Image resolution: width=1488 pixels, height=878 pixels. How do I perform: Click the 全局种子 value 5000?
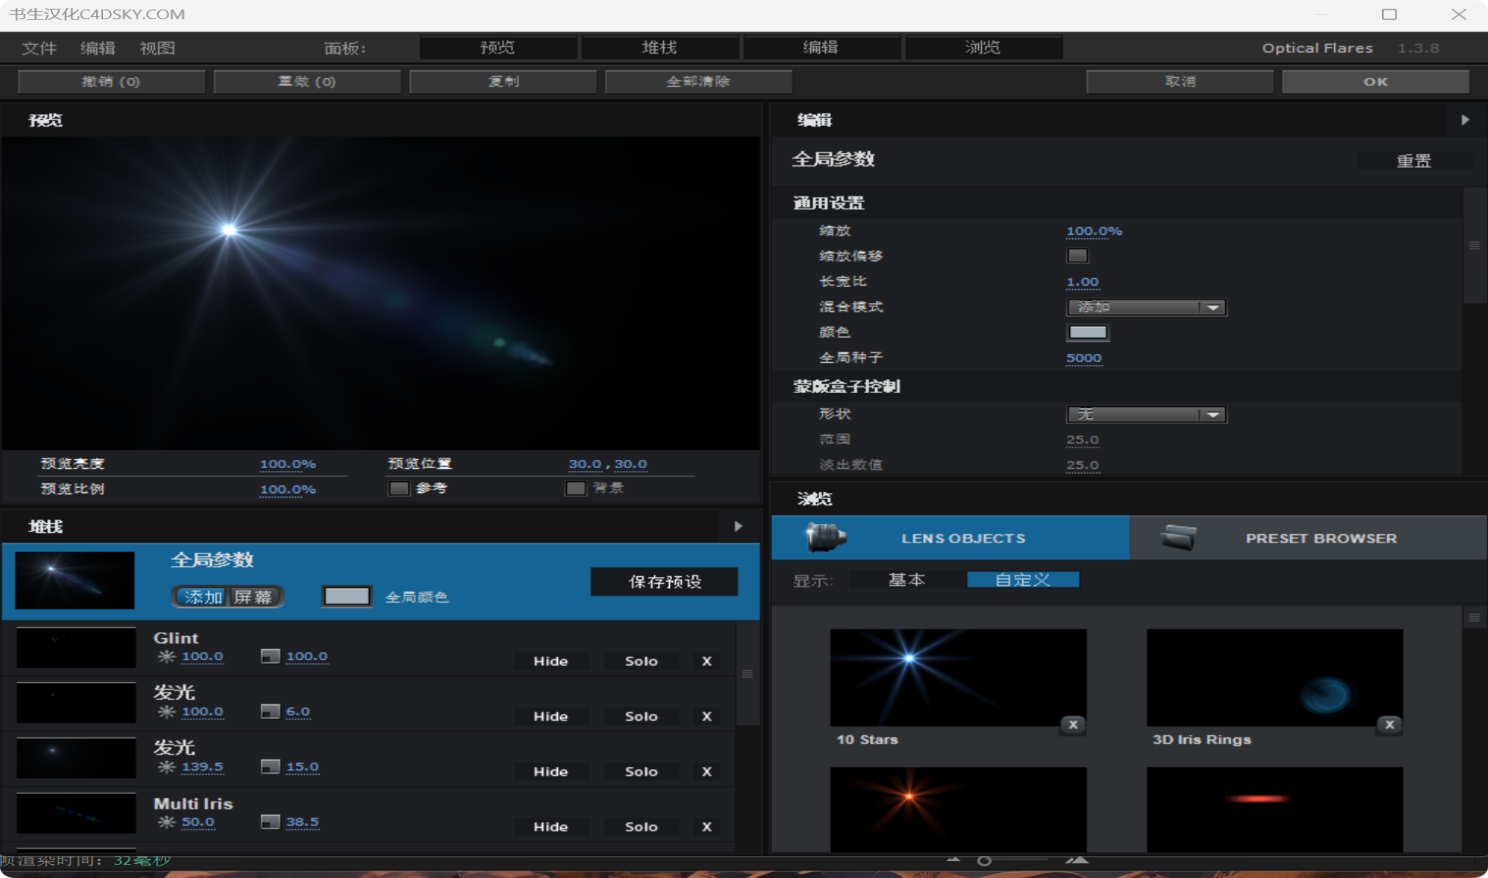click(x=1084, y=358)
